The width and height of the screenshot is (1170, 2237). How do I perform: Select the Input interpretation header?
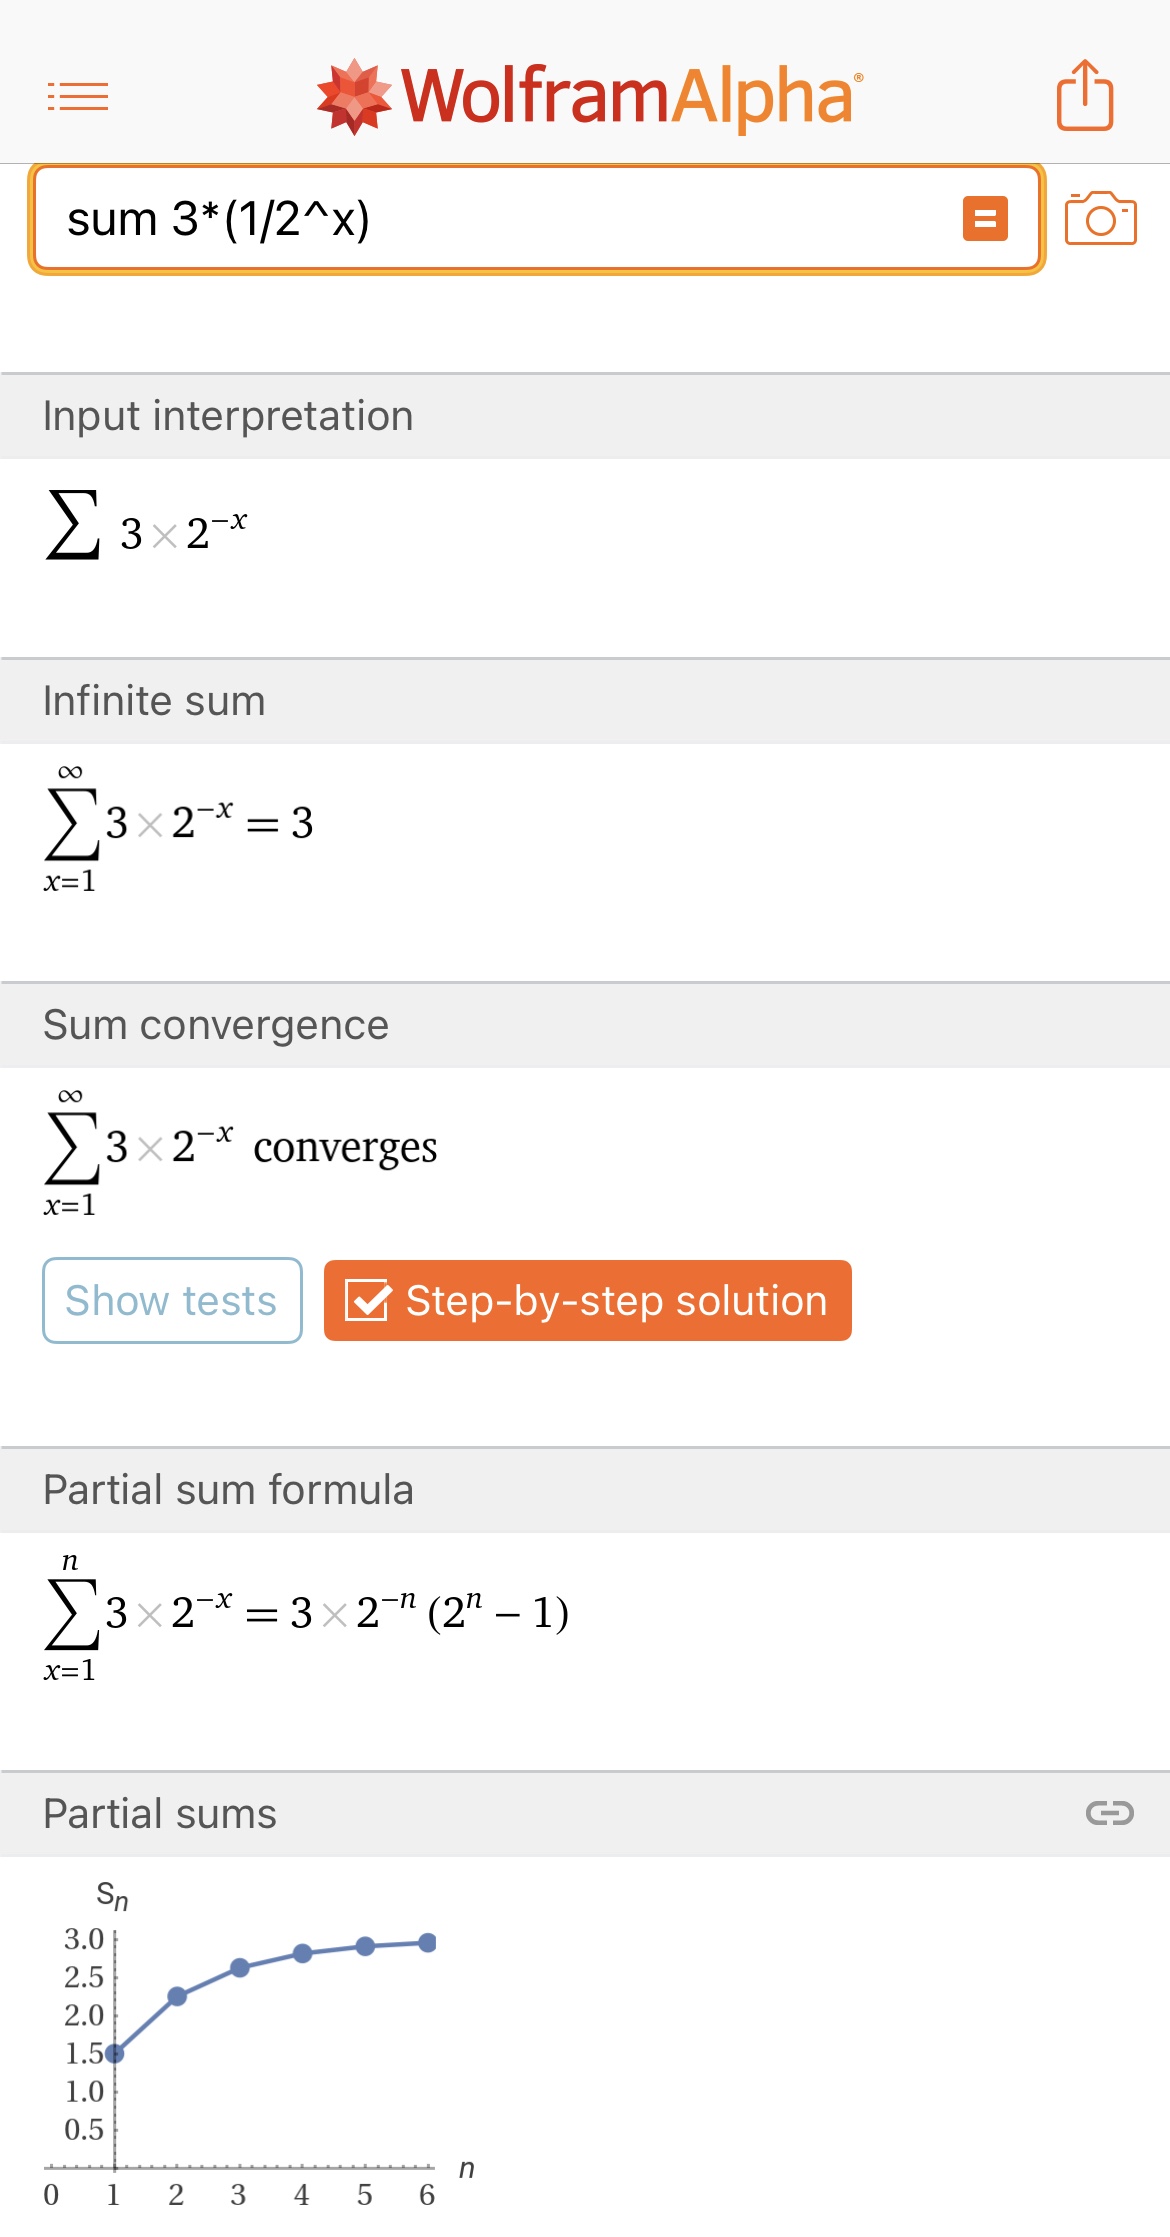(x=228, y=416)
